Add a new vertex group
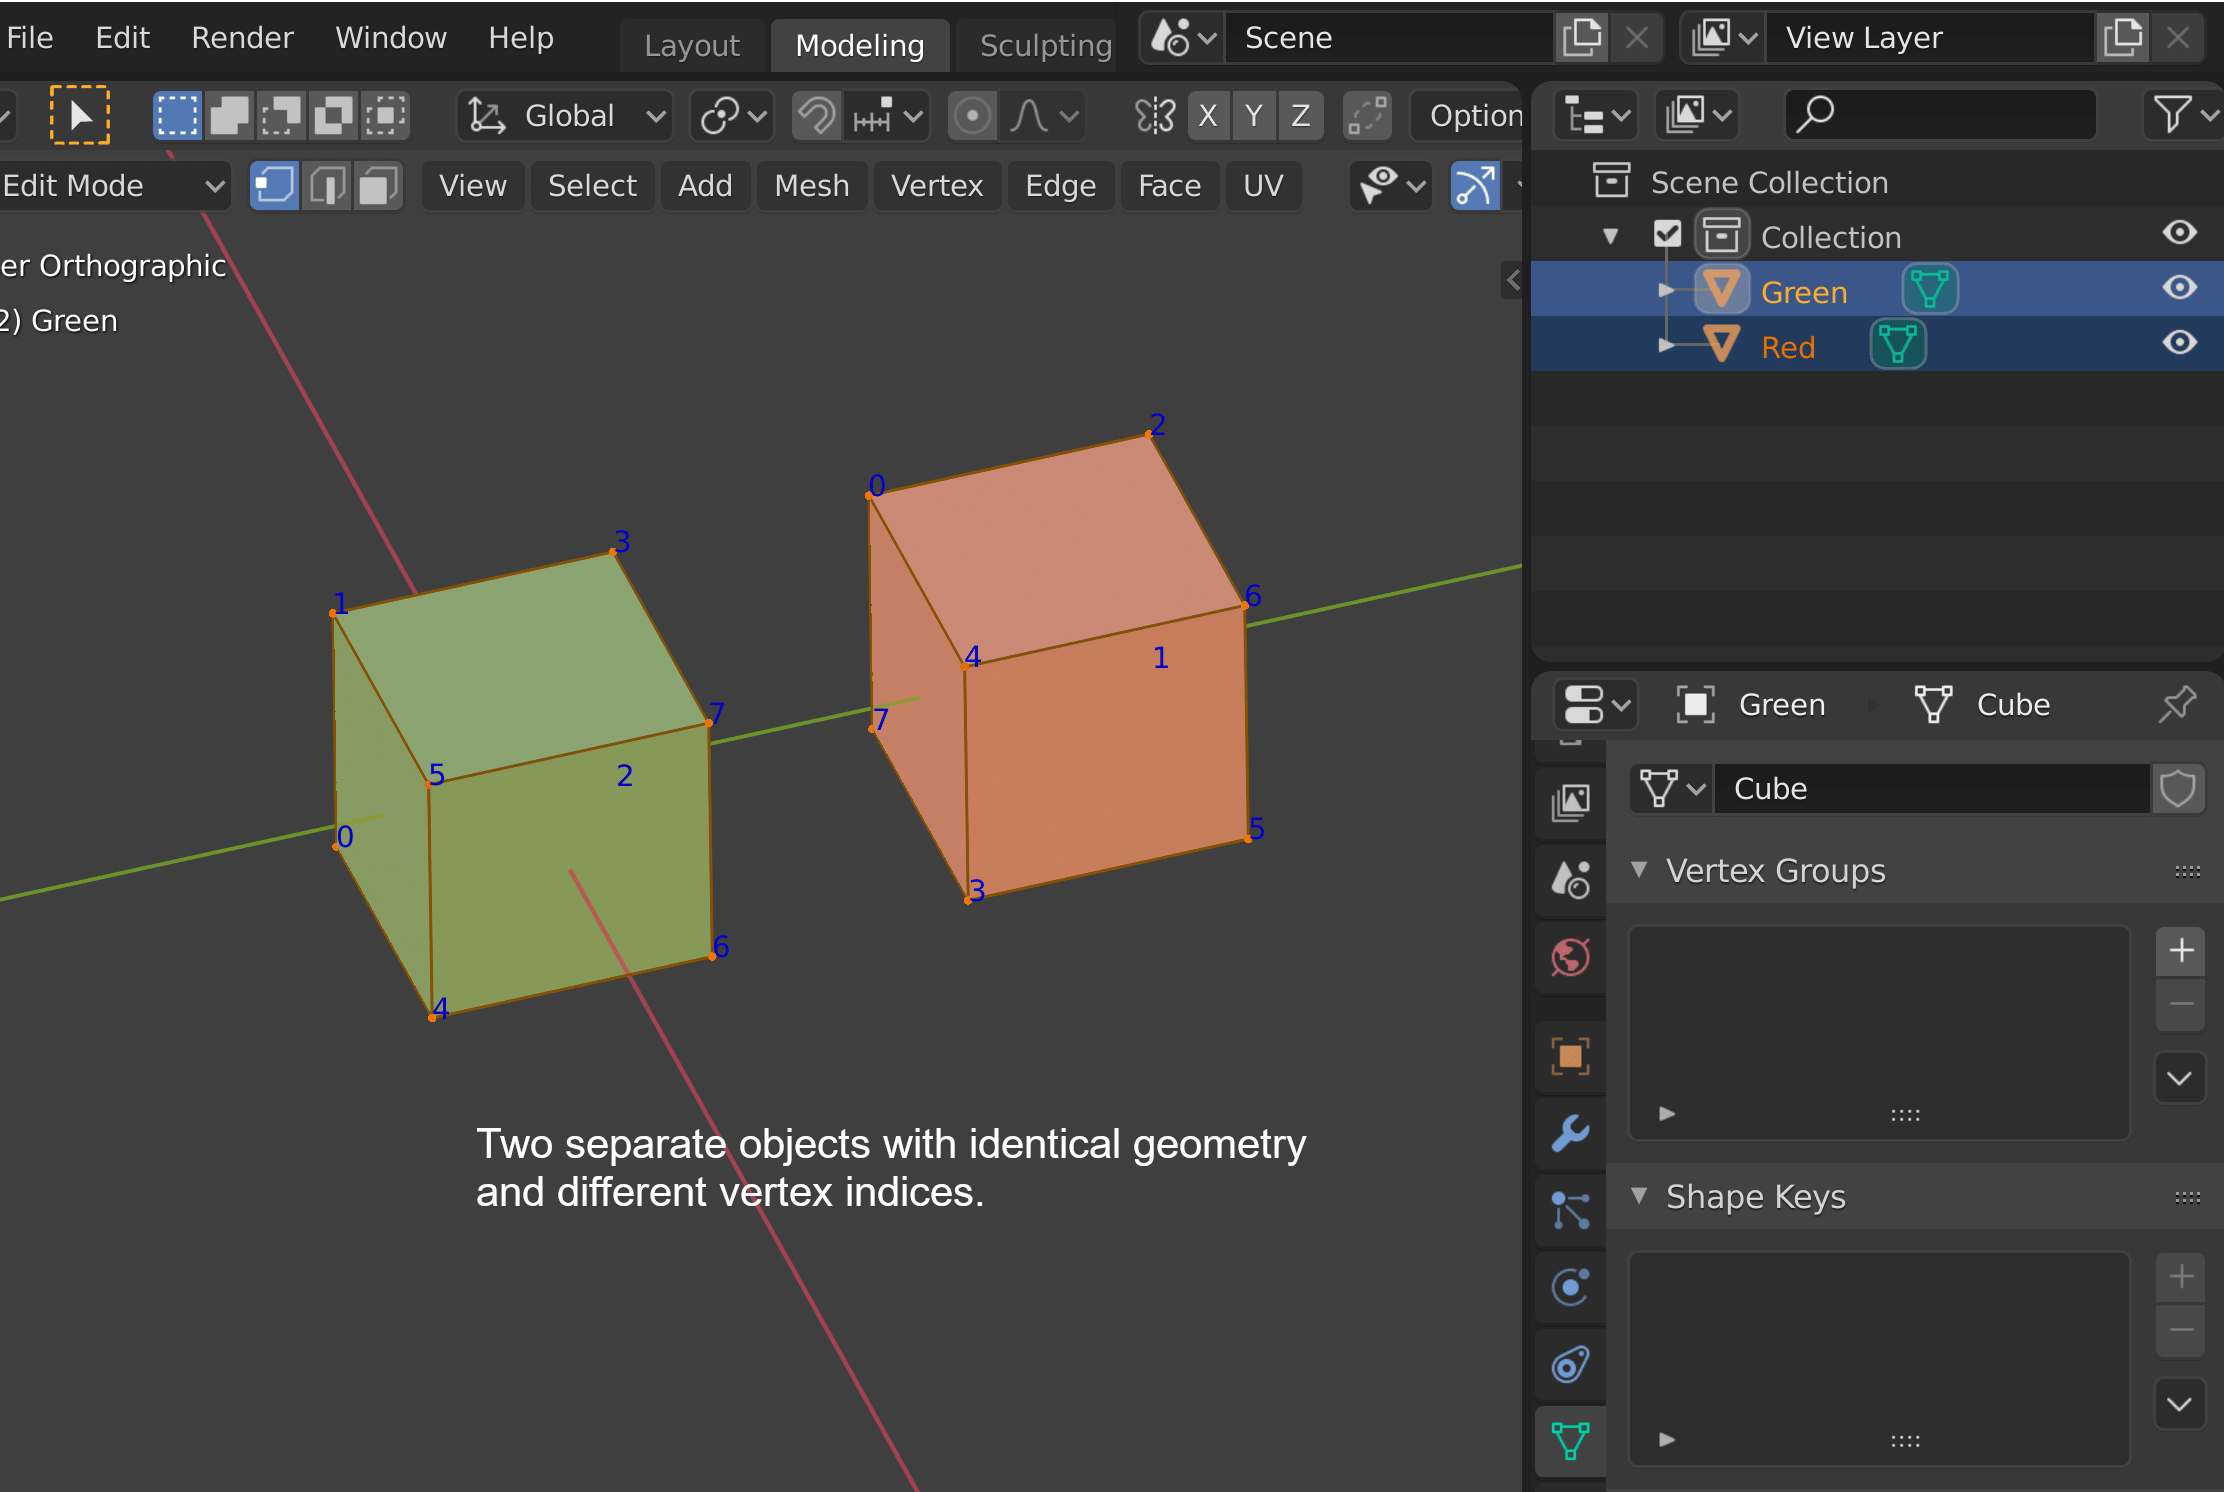 click(x=2181, y=950)
